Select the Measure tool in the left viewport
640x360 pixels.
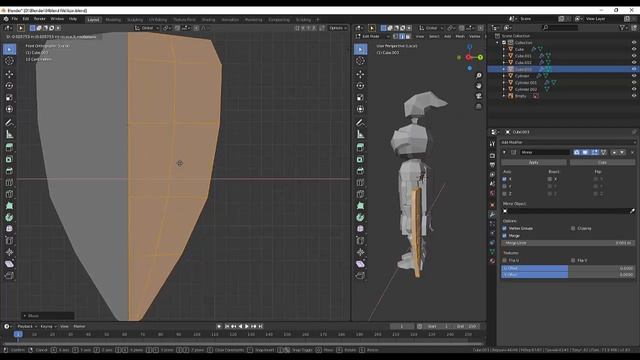point(9,134)
